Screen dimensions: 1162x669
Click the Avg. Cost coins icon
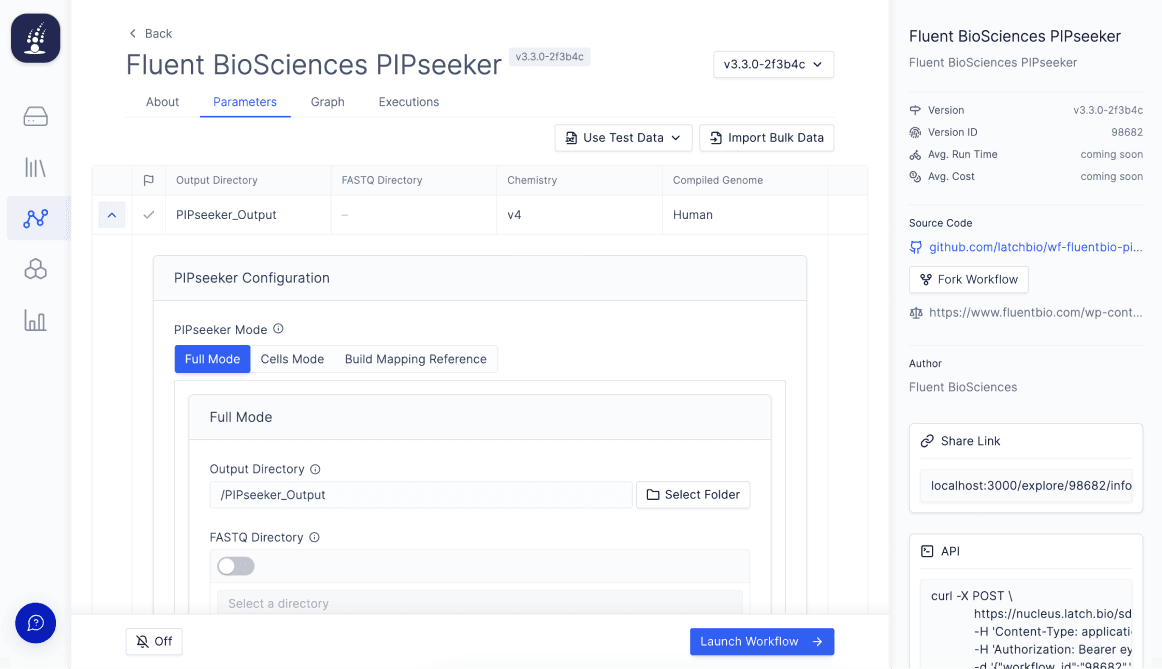tap(915, 177)
